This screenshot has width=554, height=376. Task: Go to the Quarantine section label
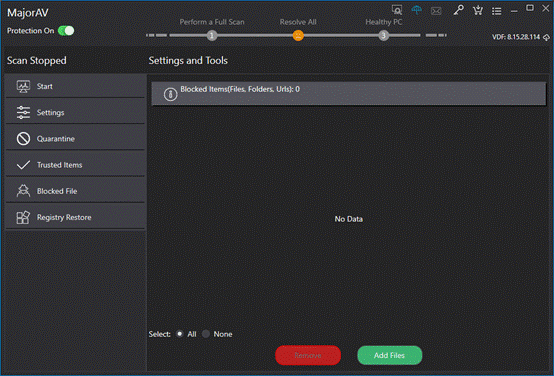pyautogui.click(x=56, y=139)
